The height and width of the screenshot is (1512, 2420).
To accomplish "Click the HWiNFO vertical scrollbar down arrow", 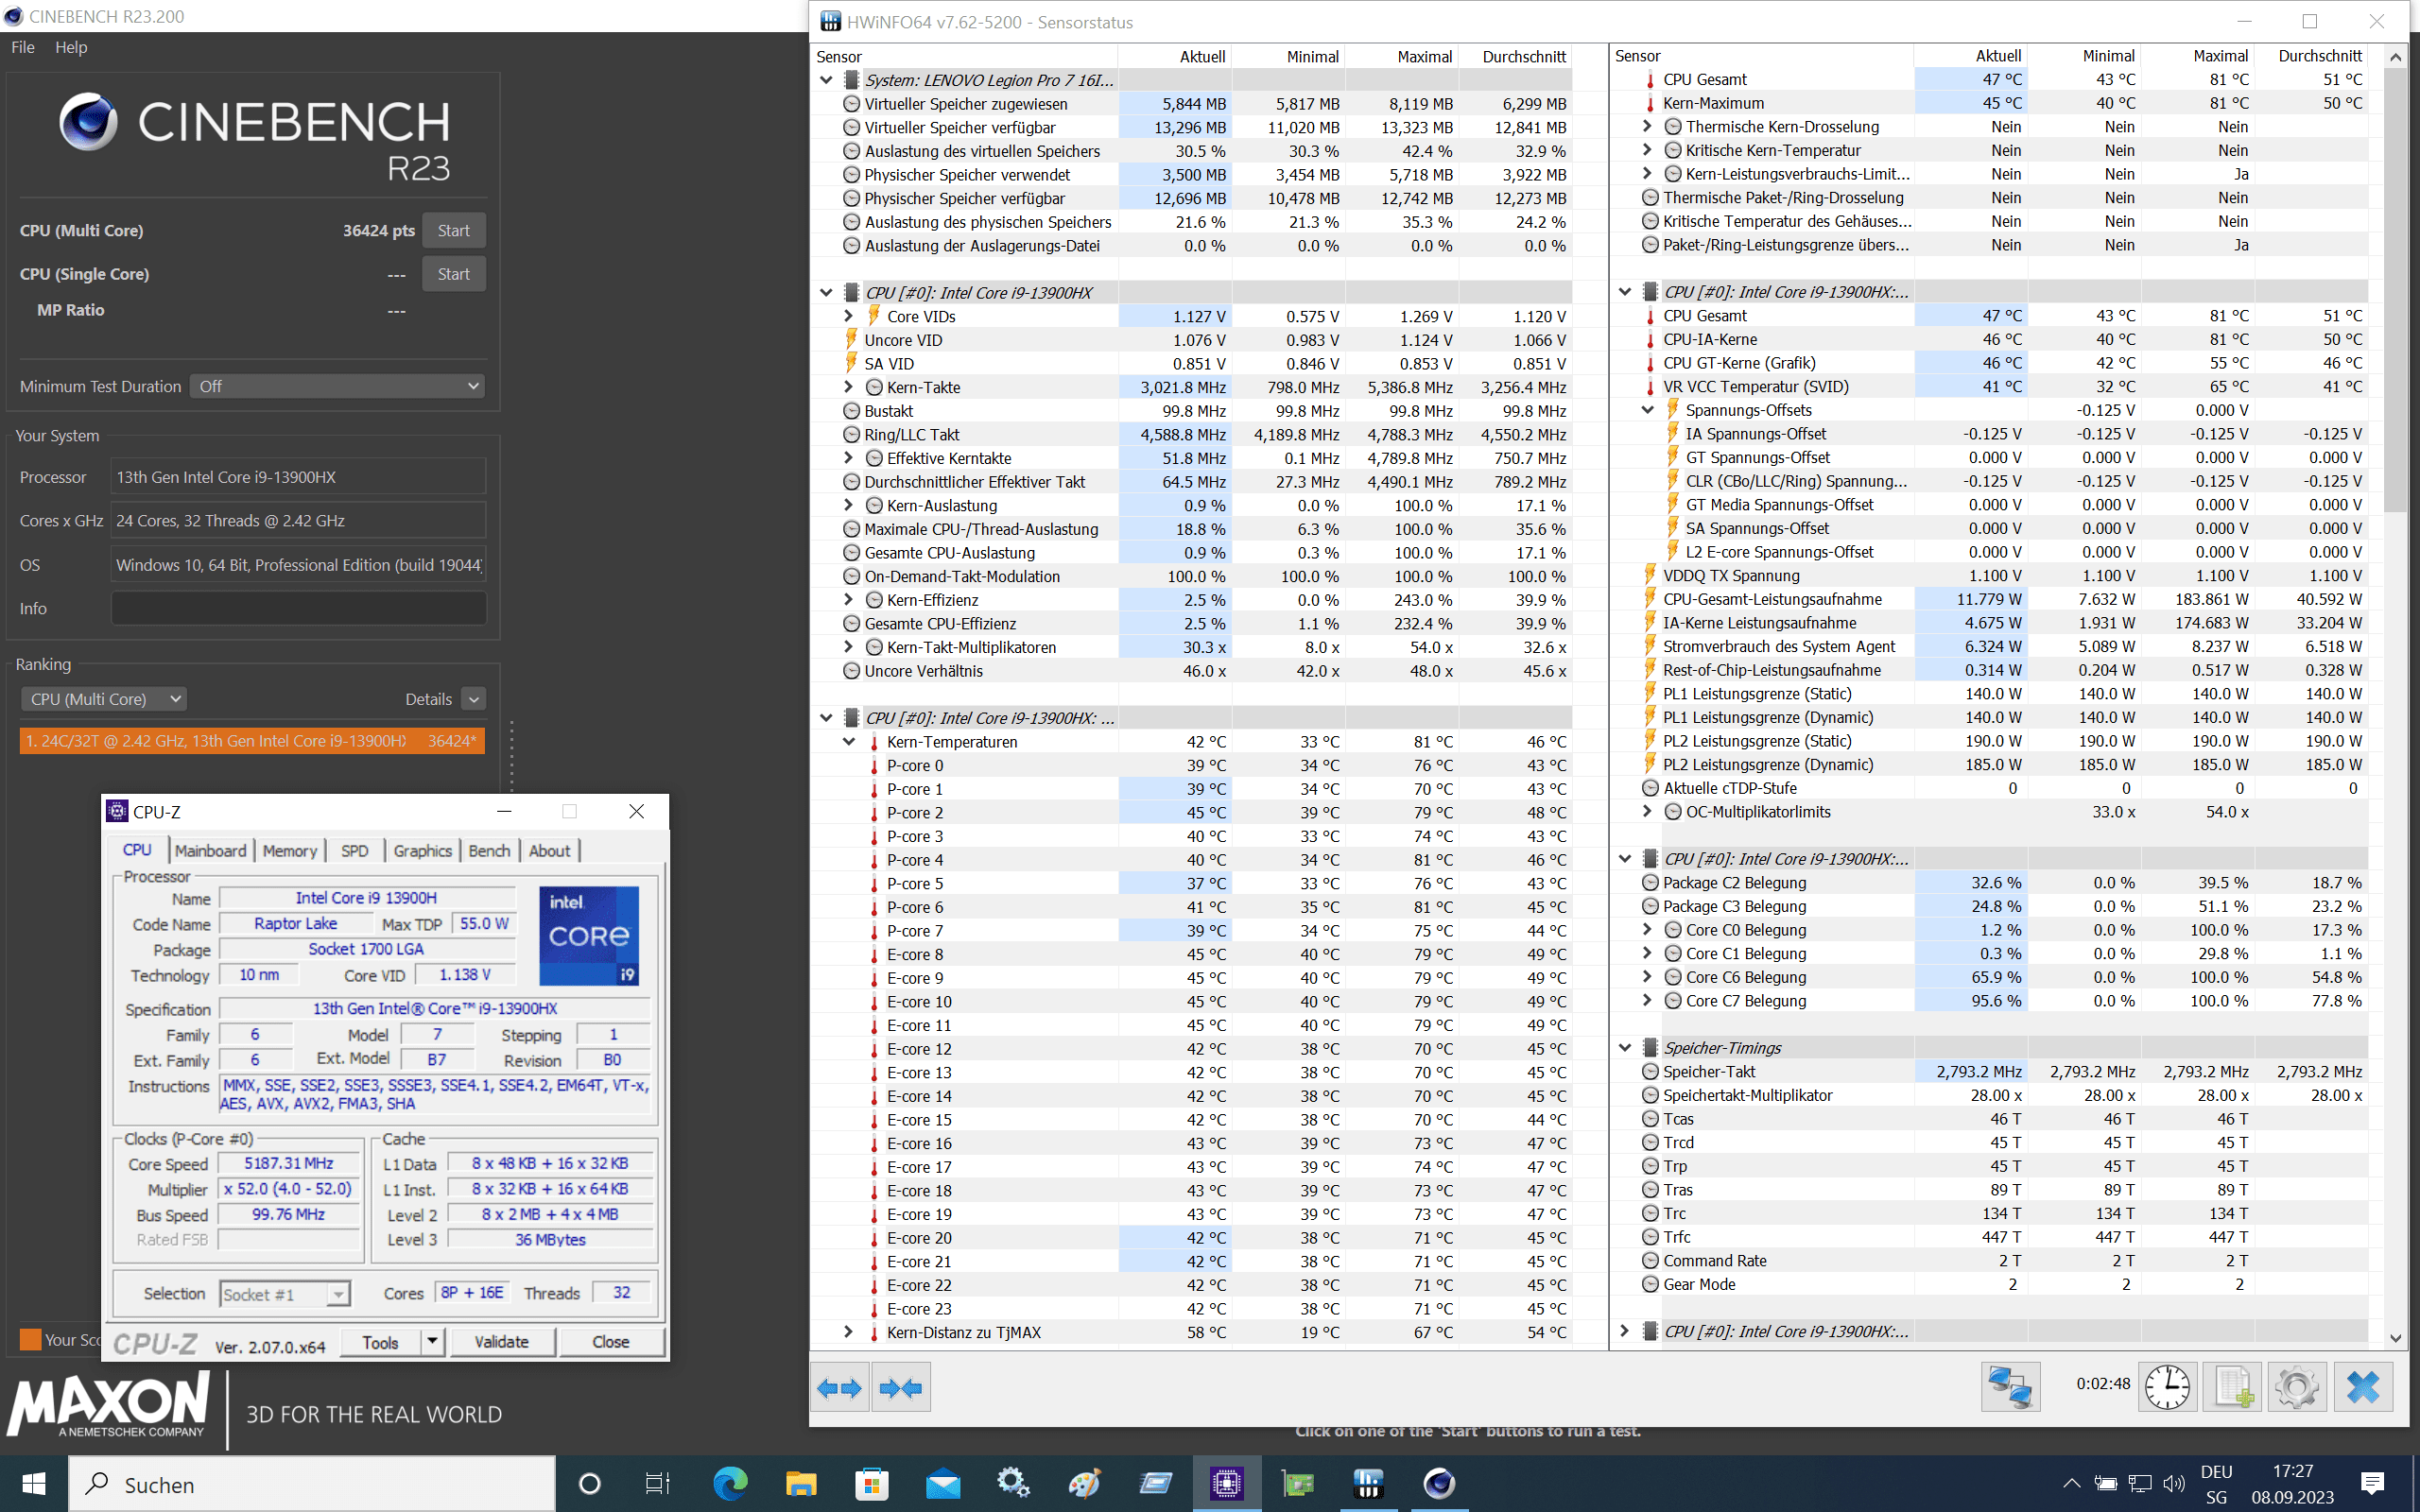I will 2395,1337.
